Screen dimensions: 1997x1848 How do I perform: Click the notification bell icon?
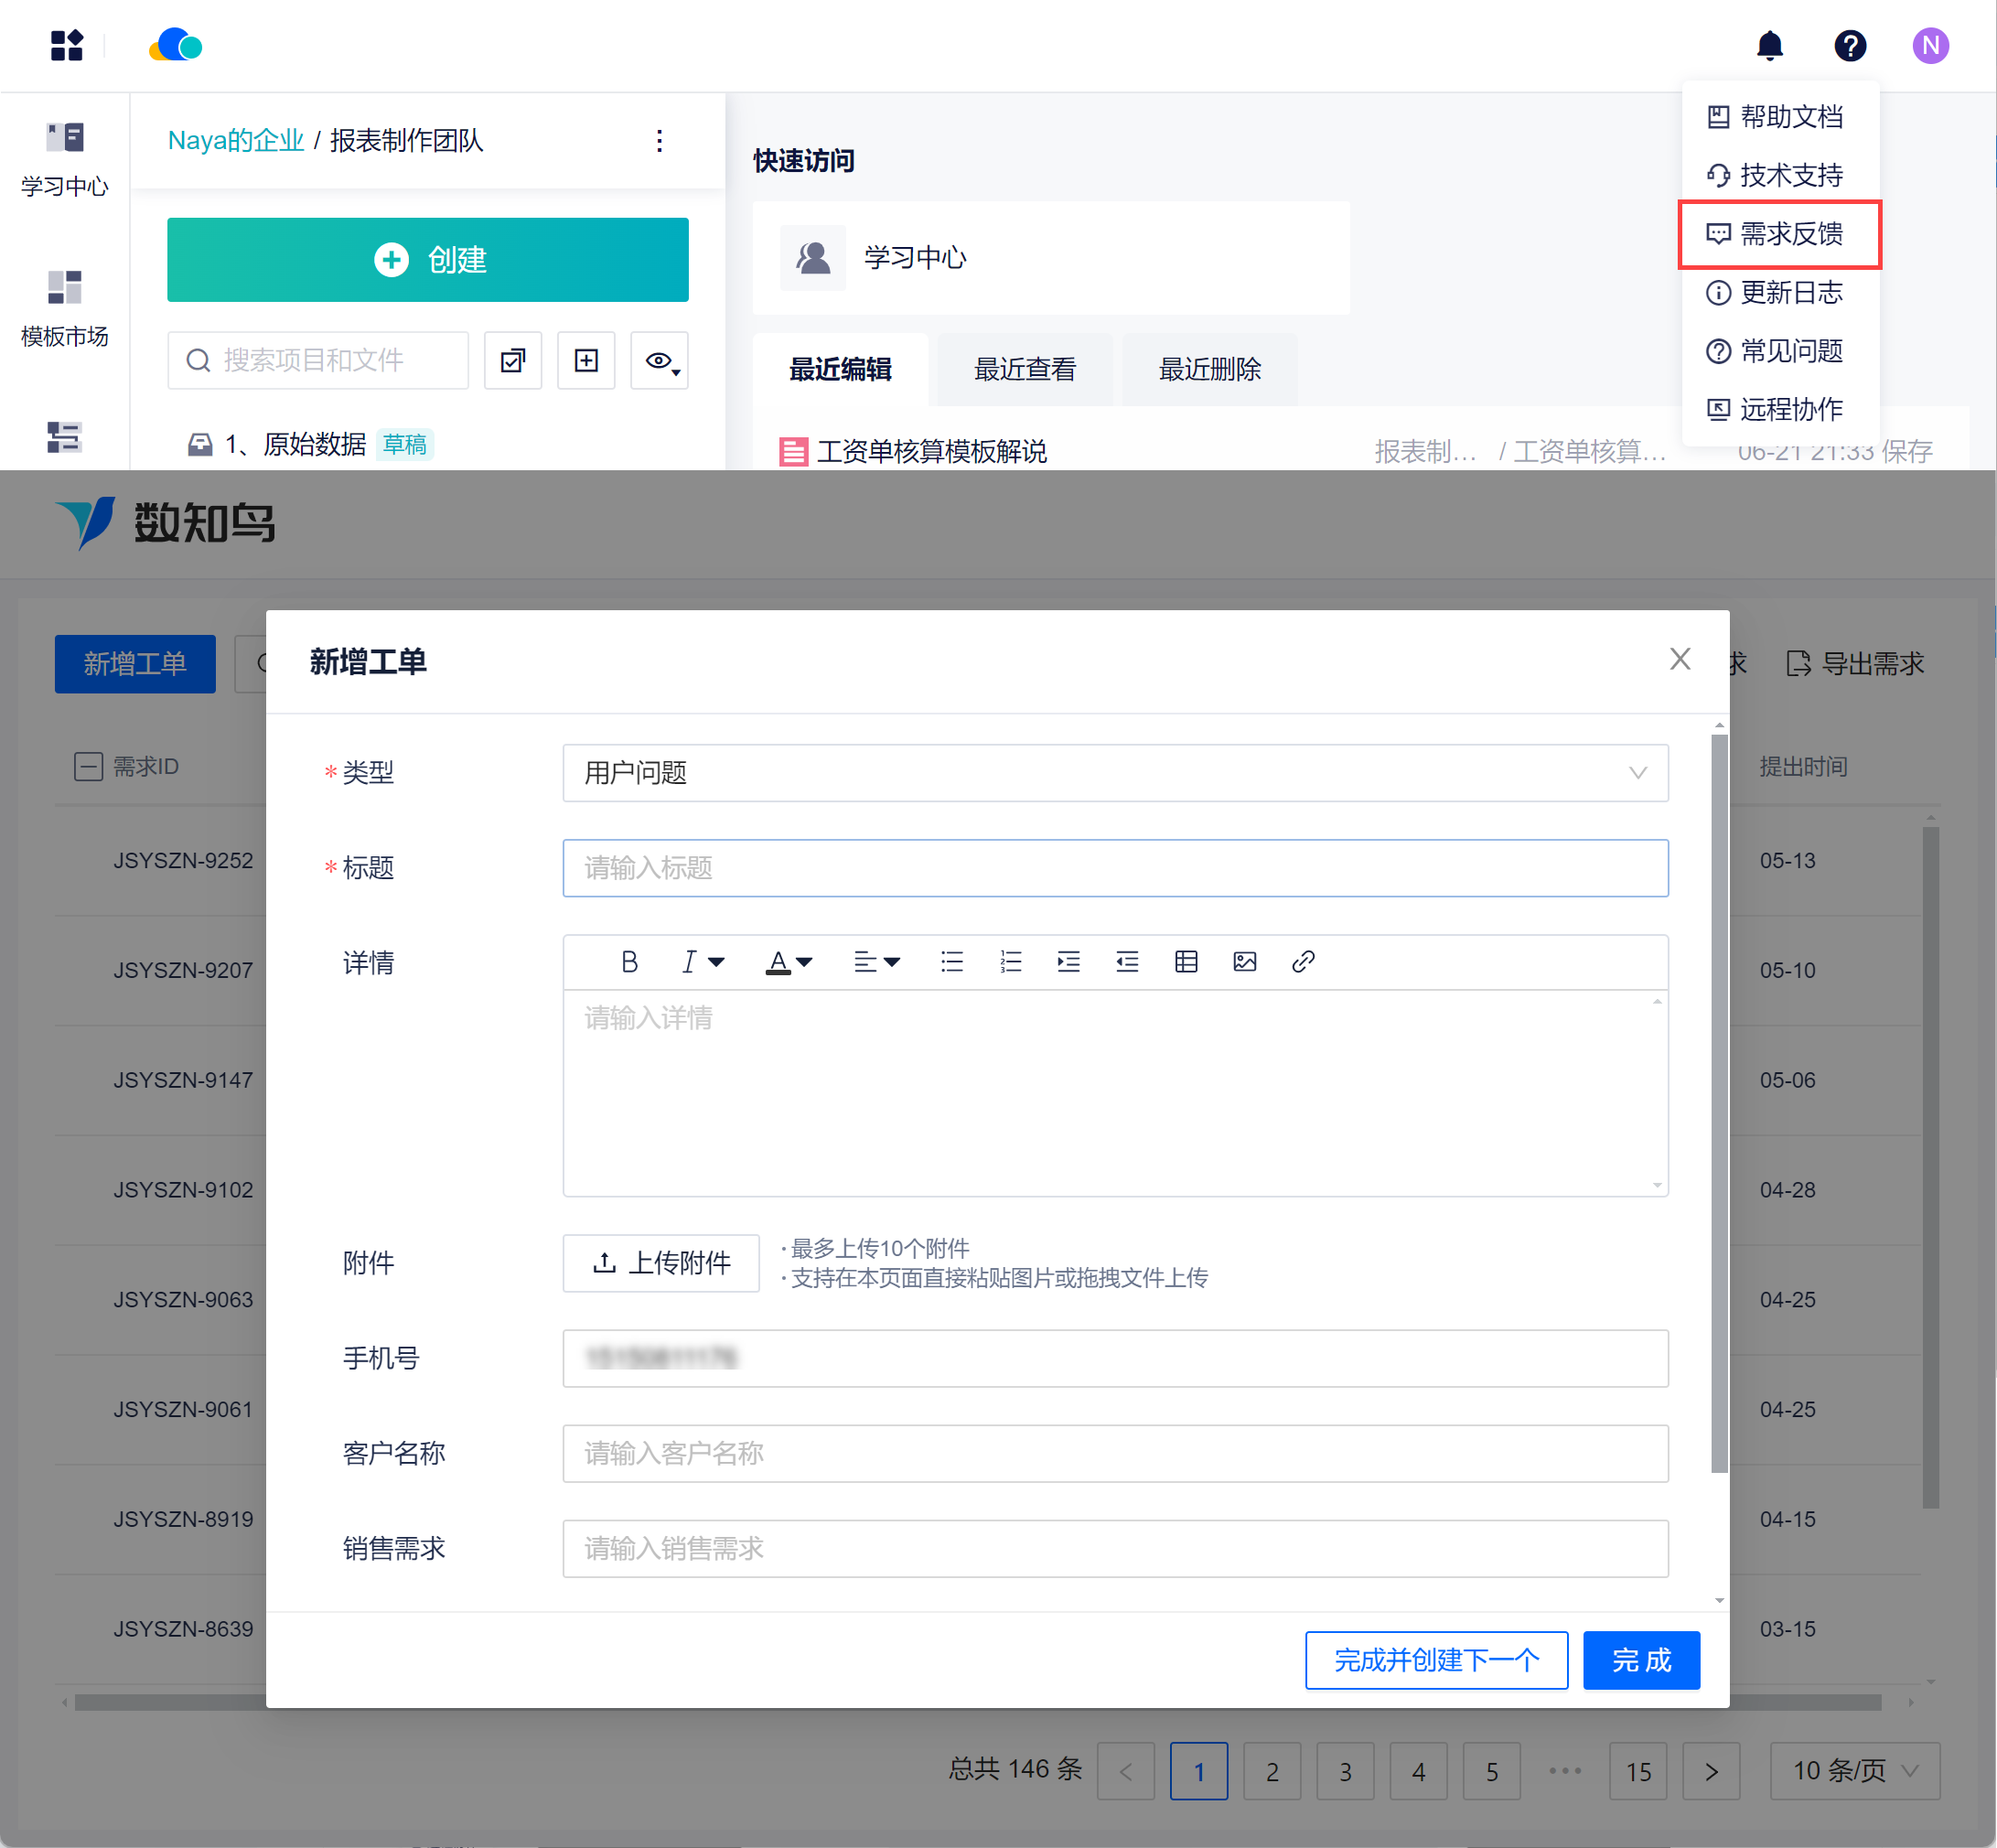point(1769,46)
